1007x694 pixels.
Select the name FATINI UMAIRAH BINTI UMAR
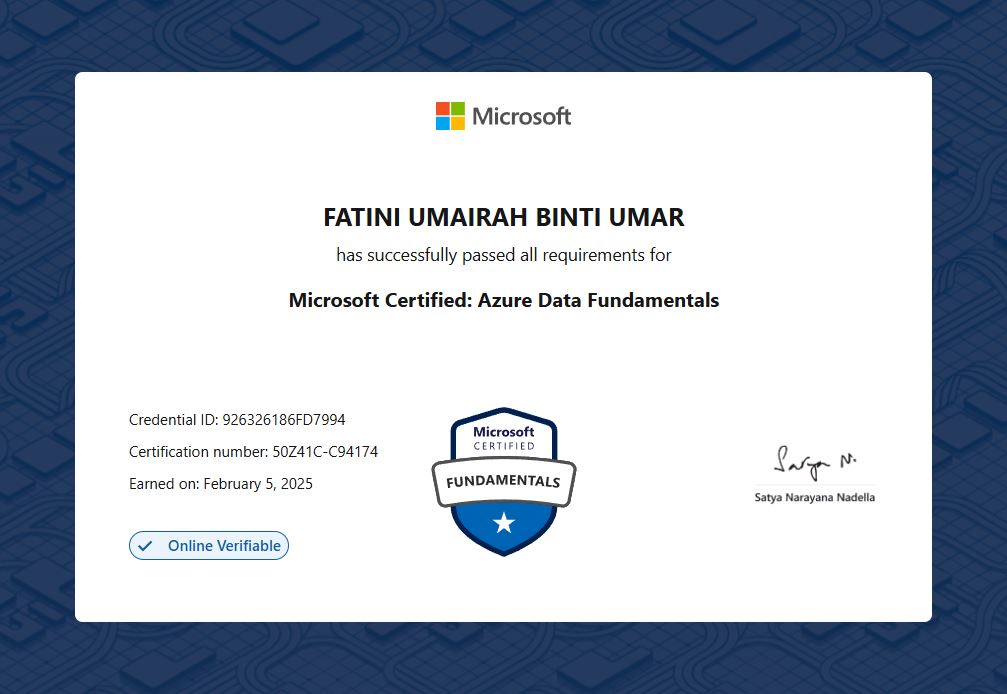(x=503, y=217)
